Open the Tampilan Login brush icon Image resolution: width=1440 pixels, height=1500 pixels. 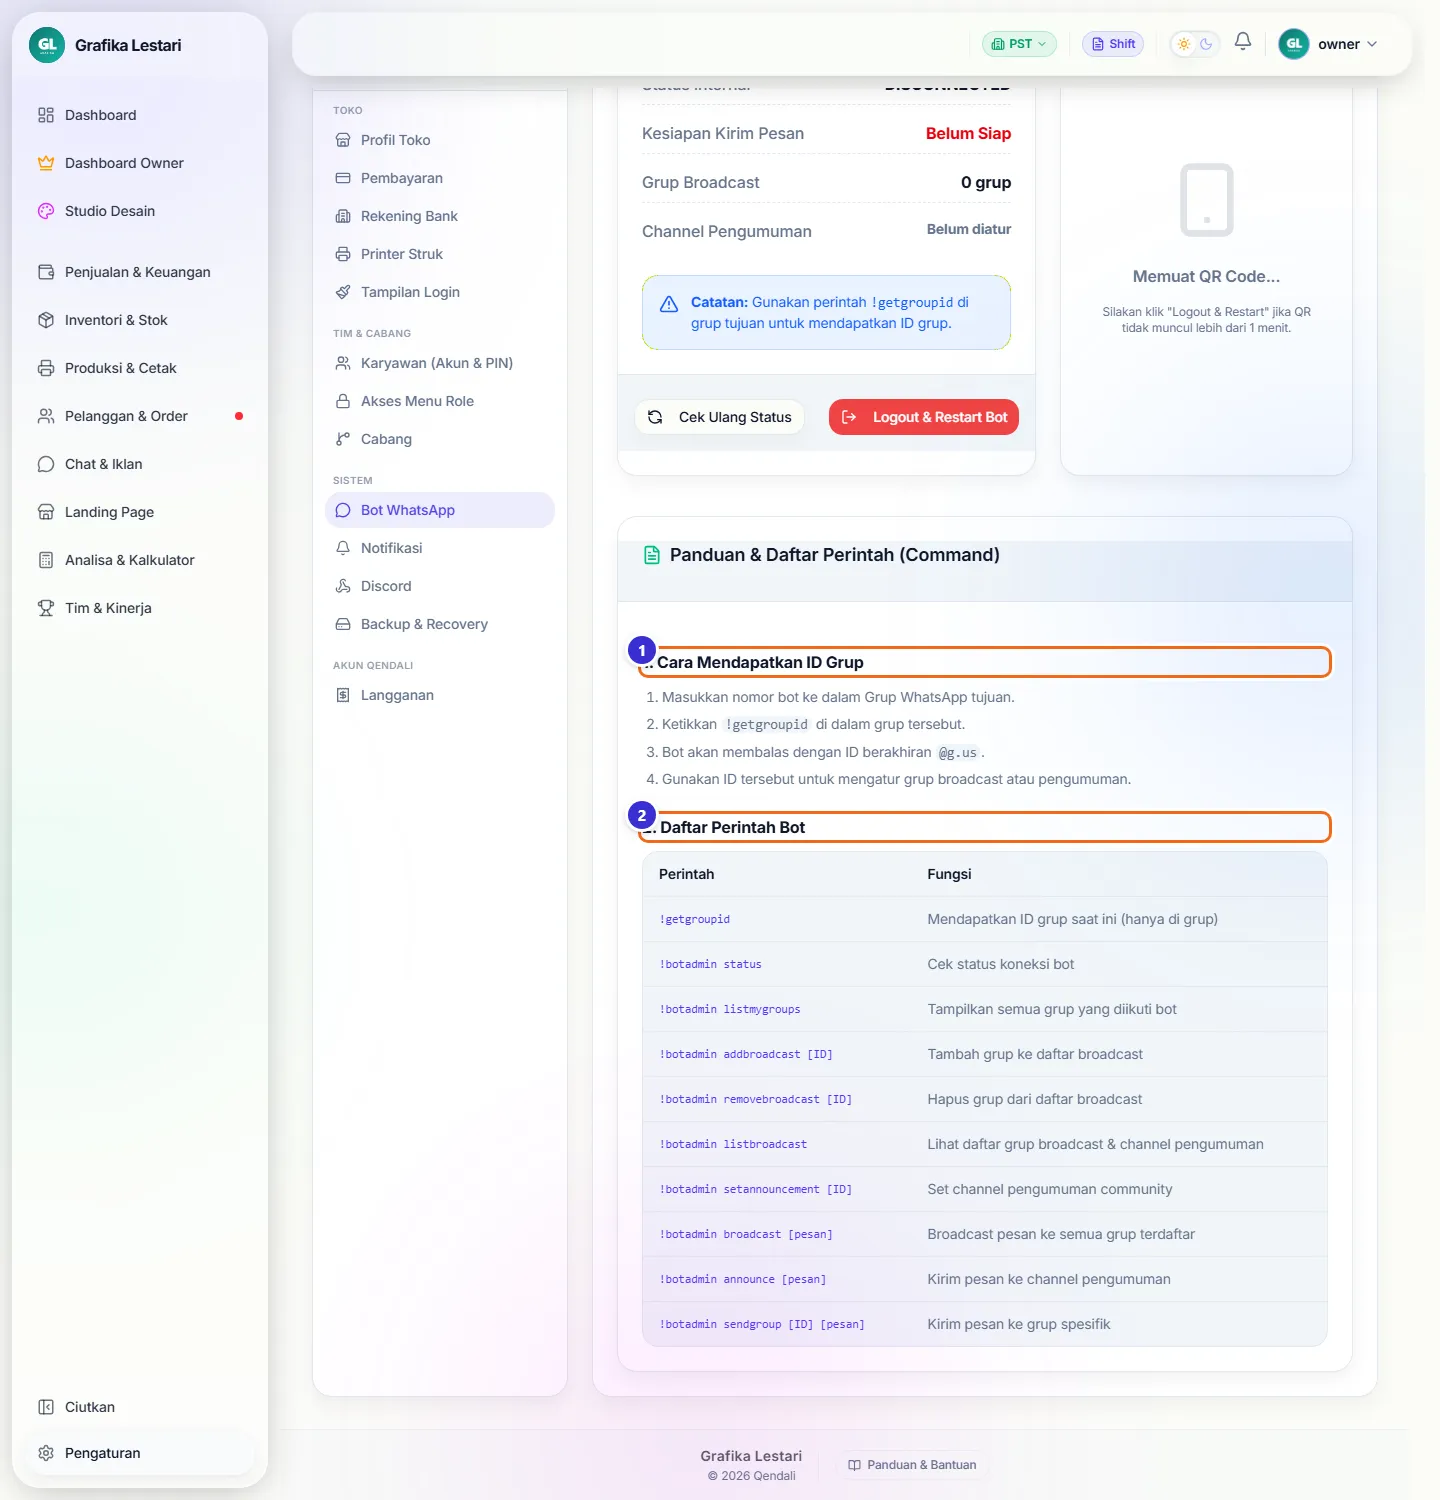(x=343, y=292)
